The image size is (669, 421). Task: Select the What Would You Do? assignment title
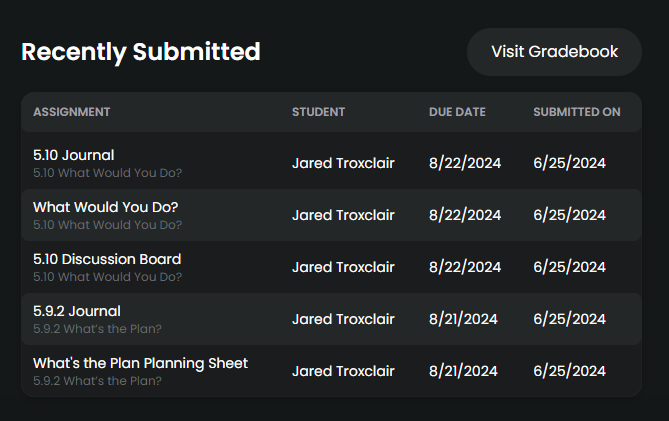105,207
